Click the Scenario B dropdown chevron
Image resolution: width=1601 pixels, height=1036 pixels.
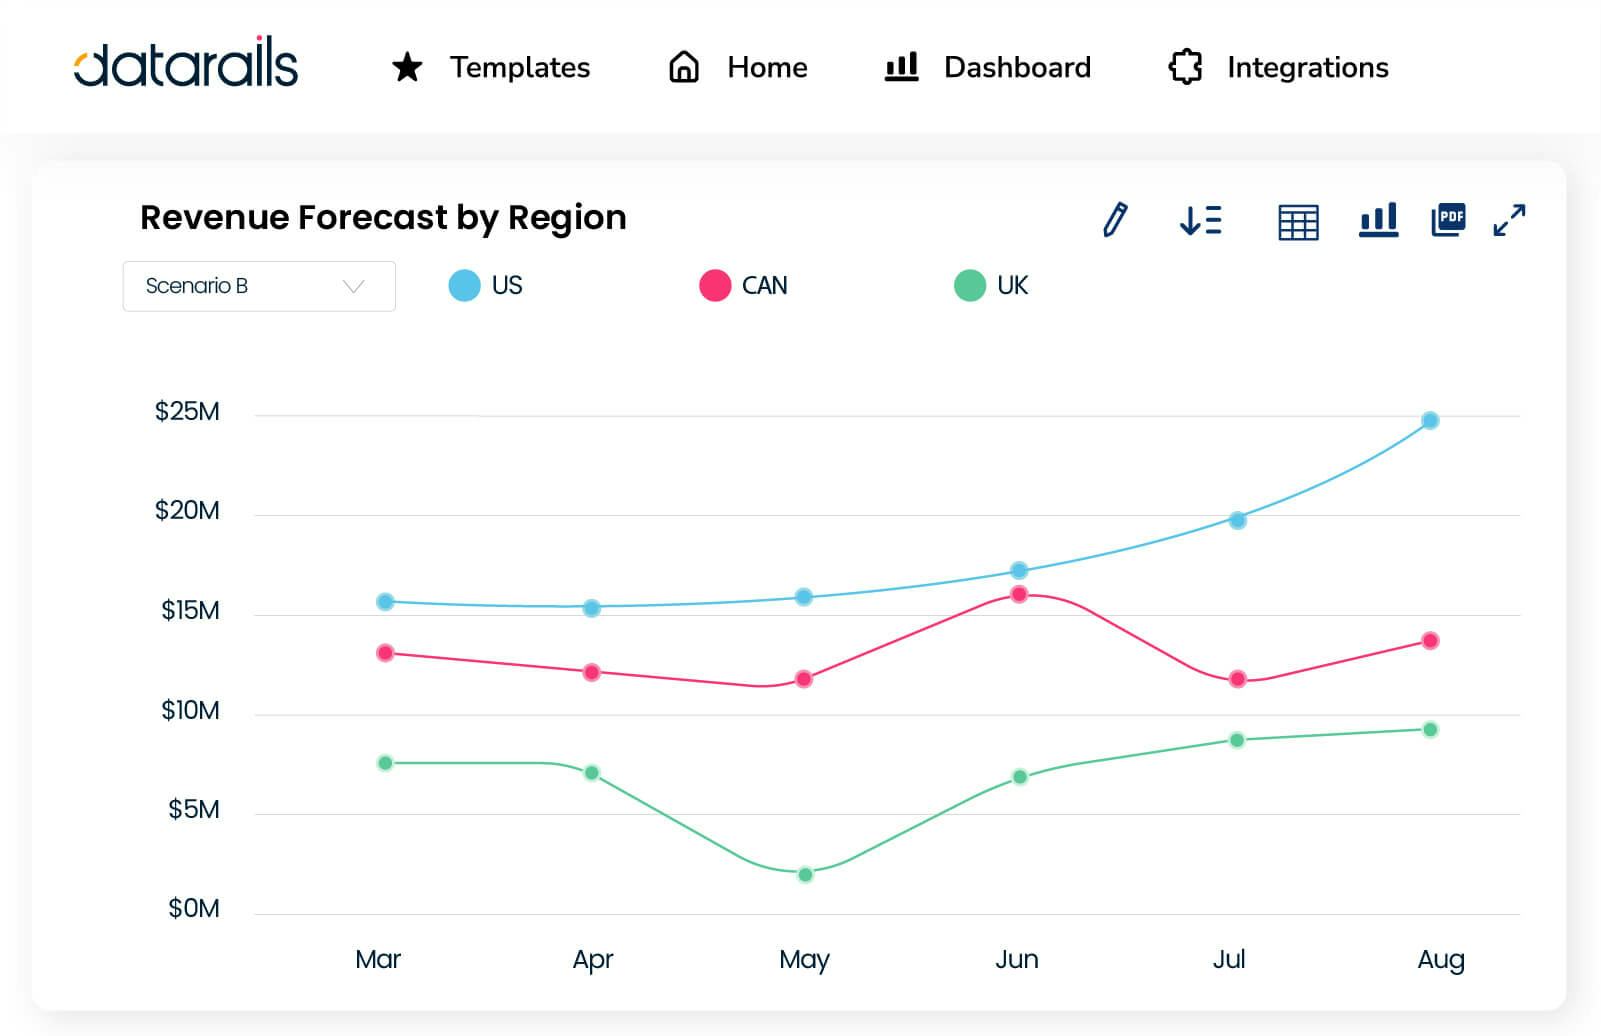click(x=352, y=286)
